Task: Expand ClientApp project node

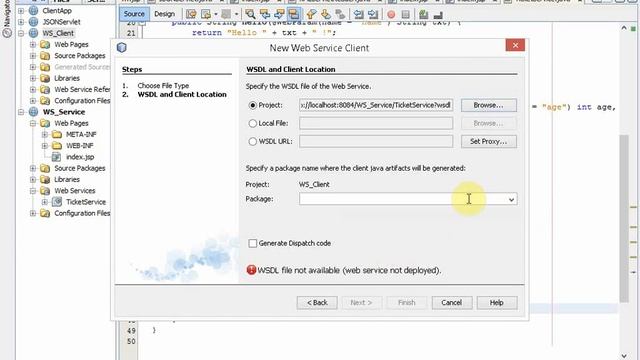Action: coord(21,11)
